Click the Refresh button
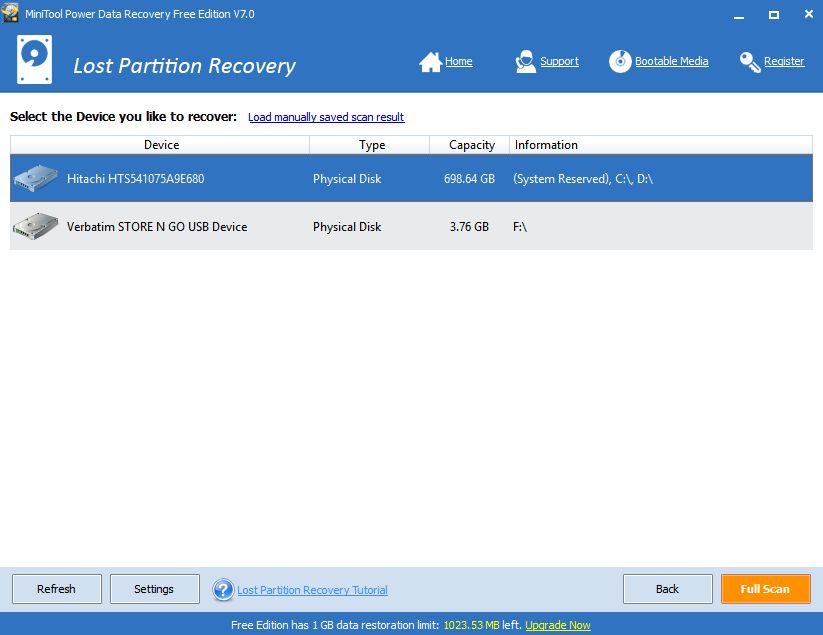This screenshot has height=635, width=823. tap(57, 589)
